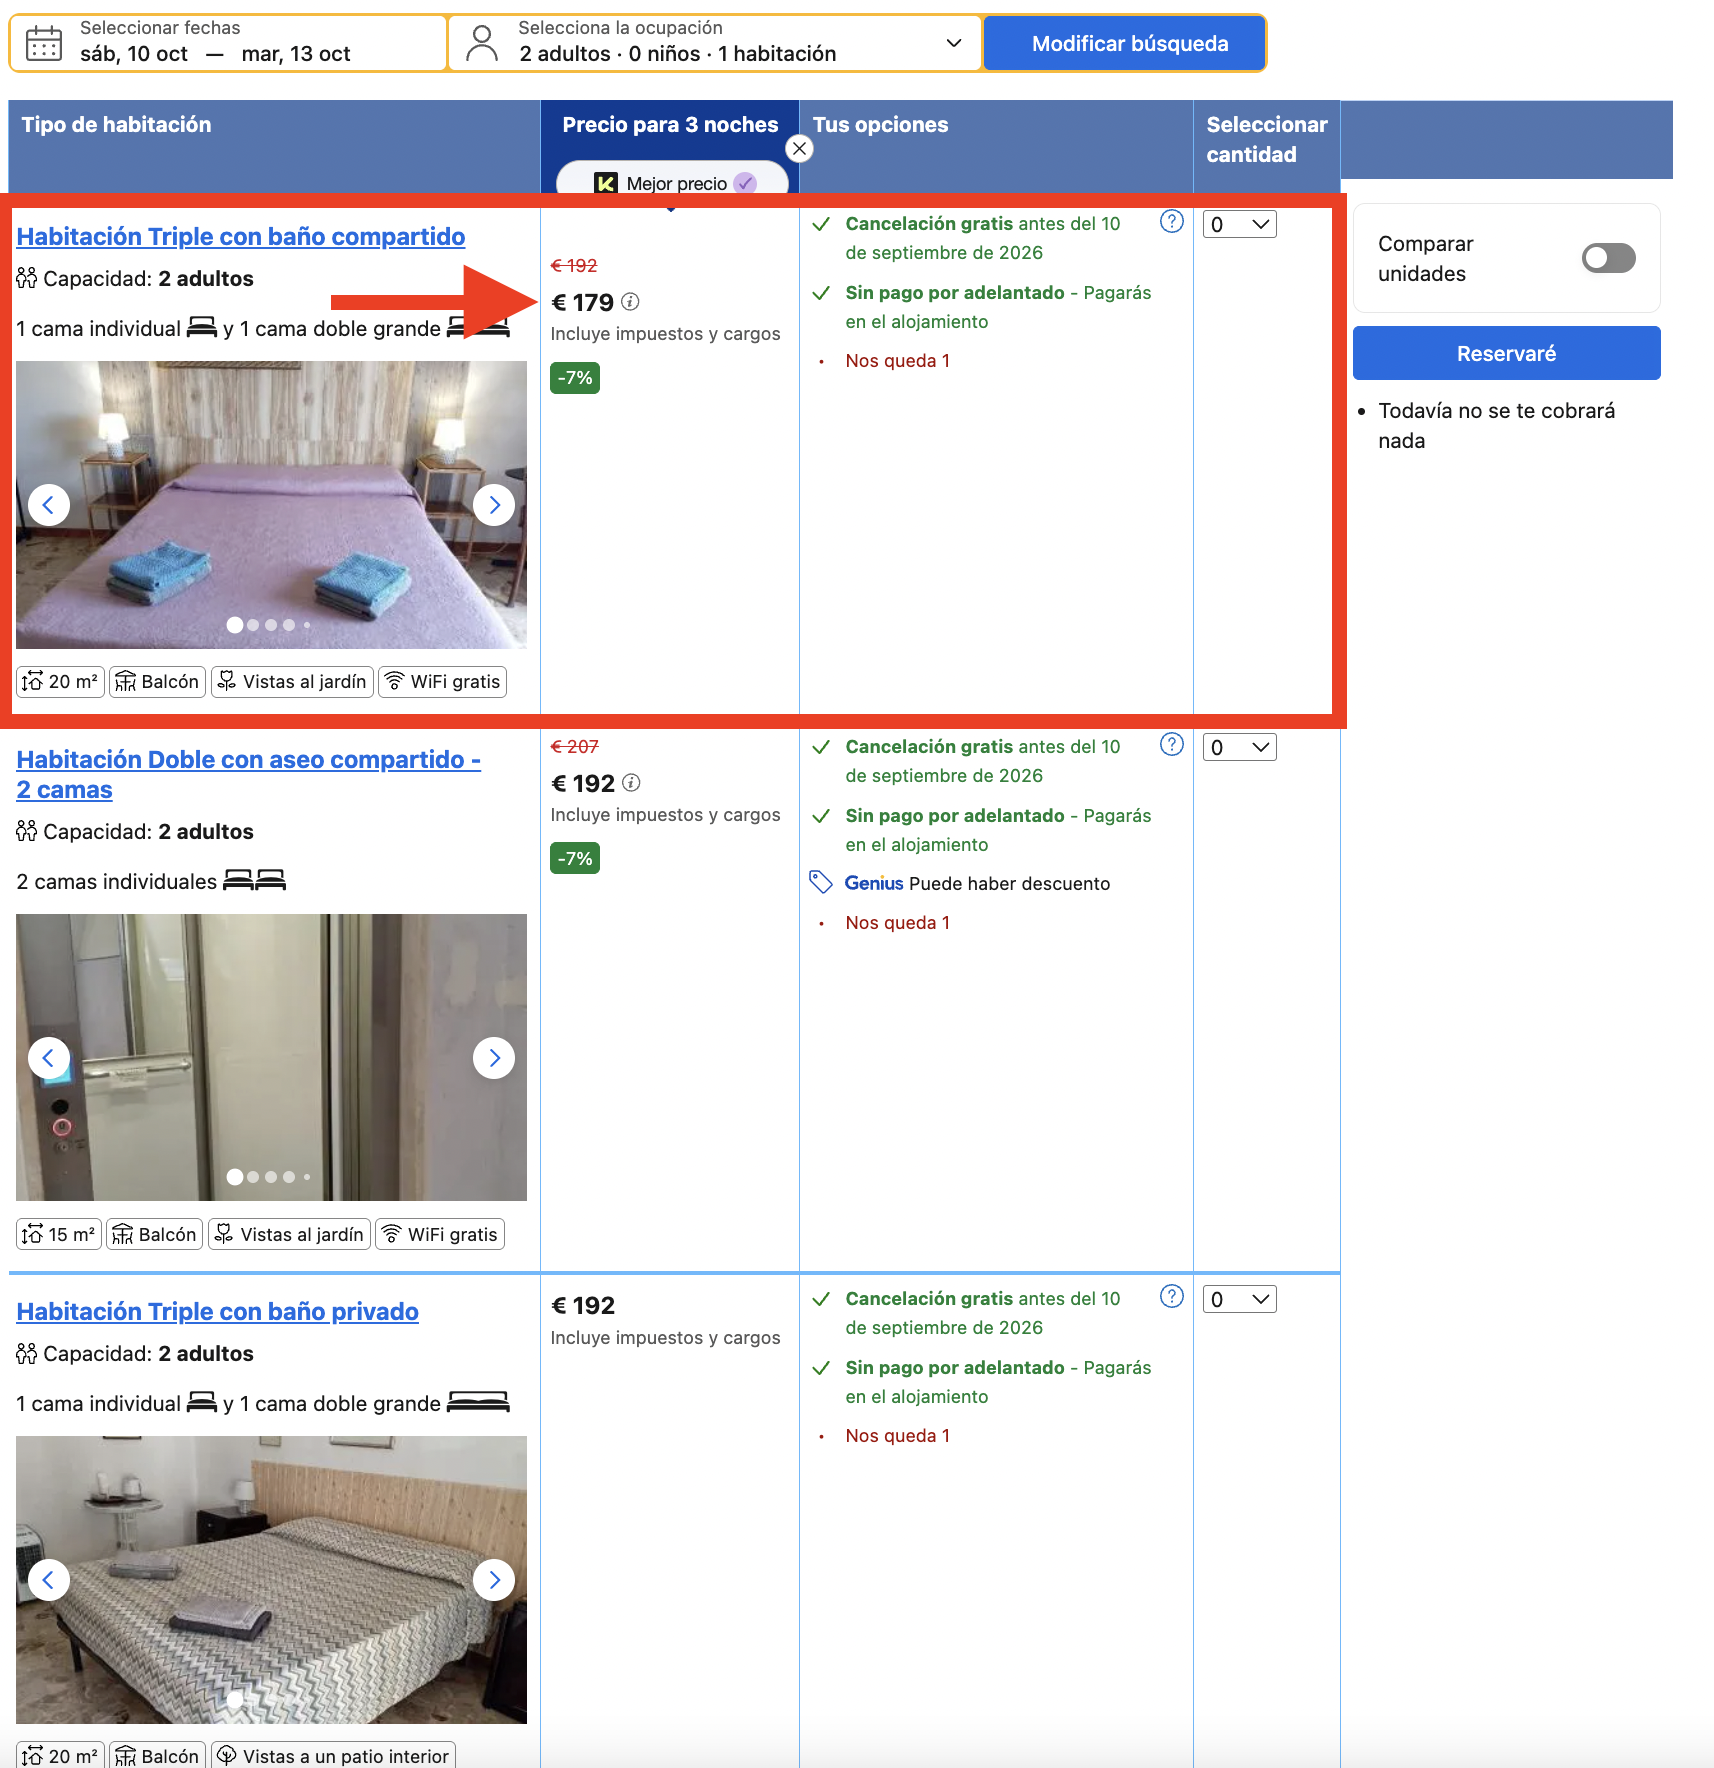Click Vistas al jardín tag of shared-bath triple
This screenshot has height=1768, width=1714.
coord(293,681)
